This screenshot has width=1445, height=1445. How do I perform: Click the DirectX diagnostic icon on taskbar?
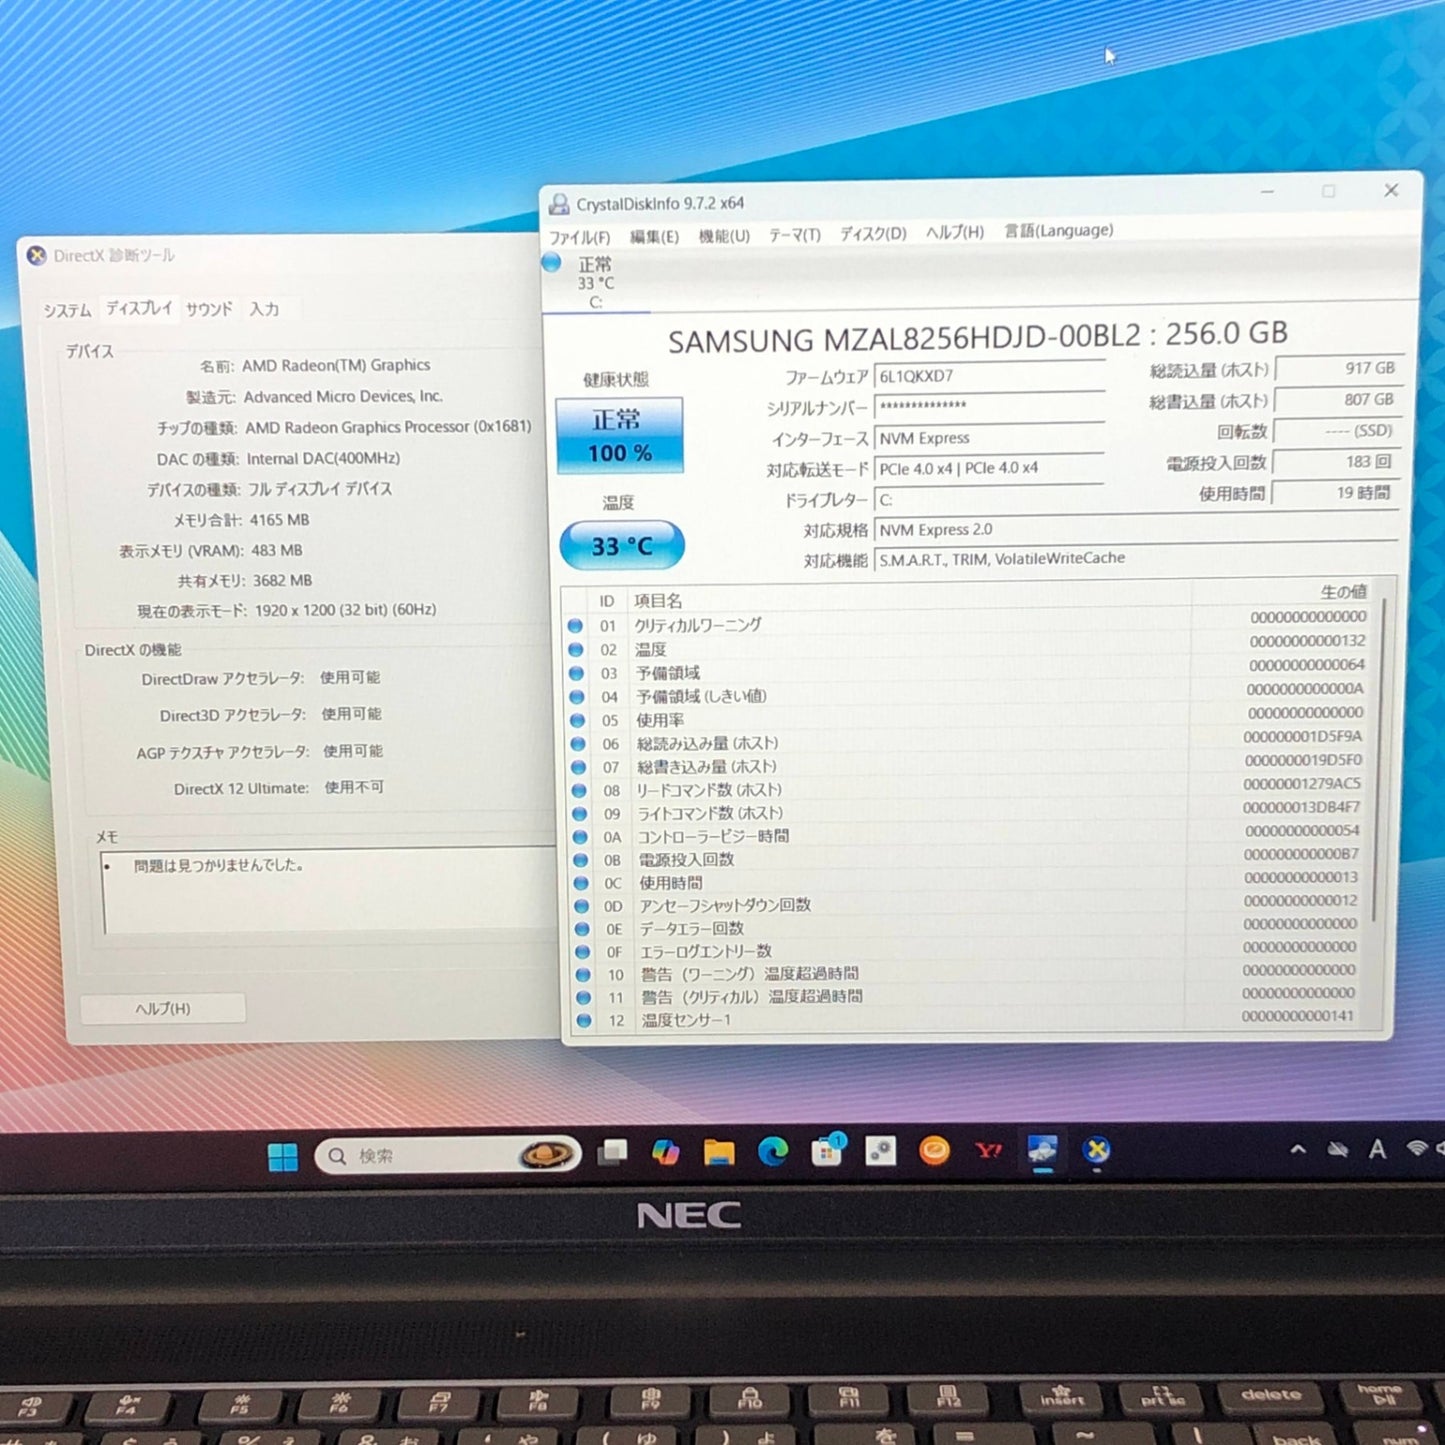1096,1150
